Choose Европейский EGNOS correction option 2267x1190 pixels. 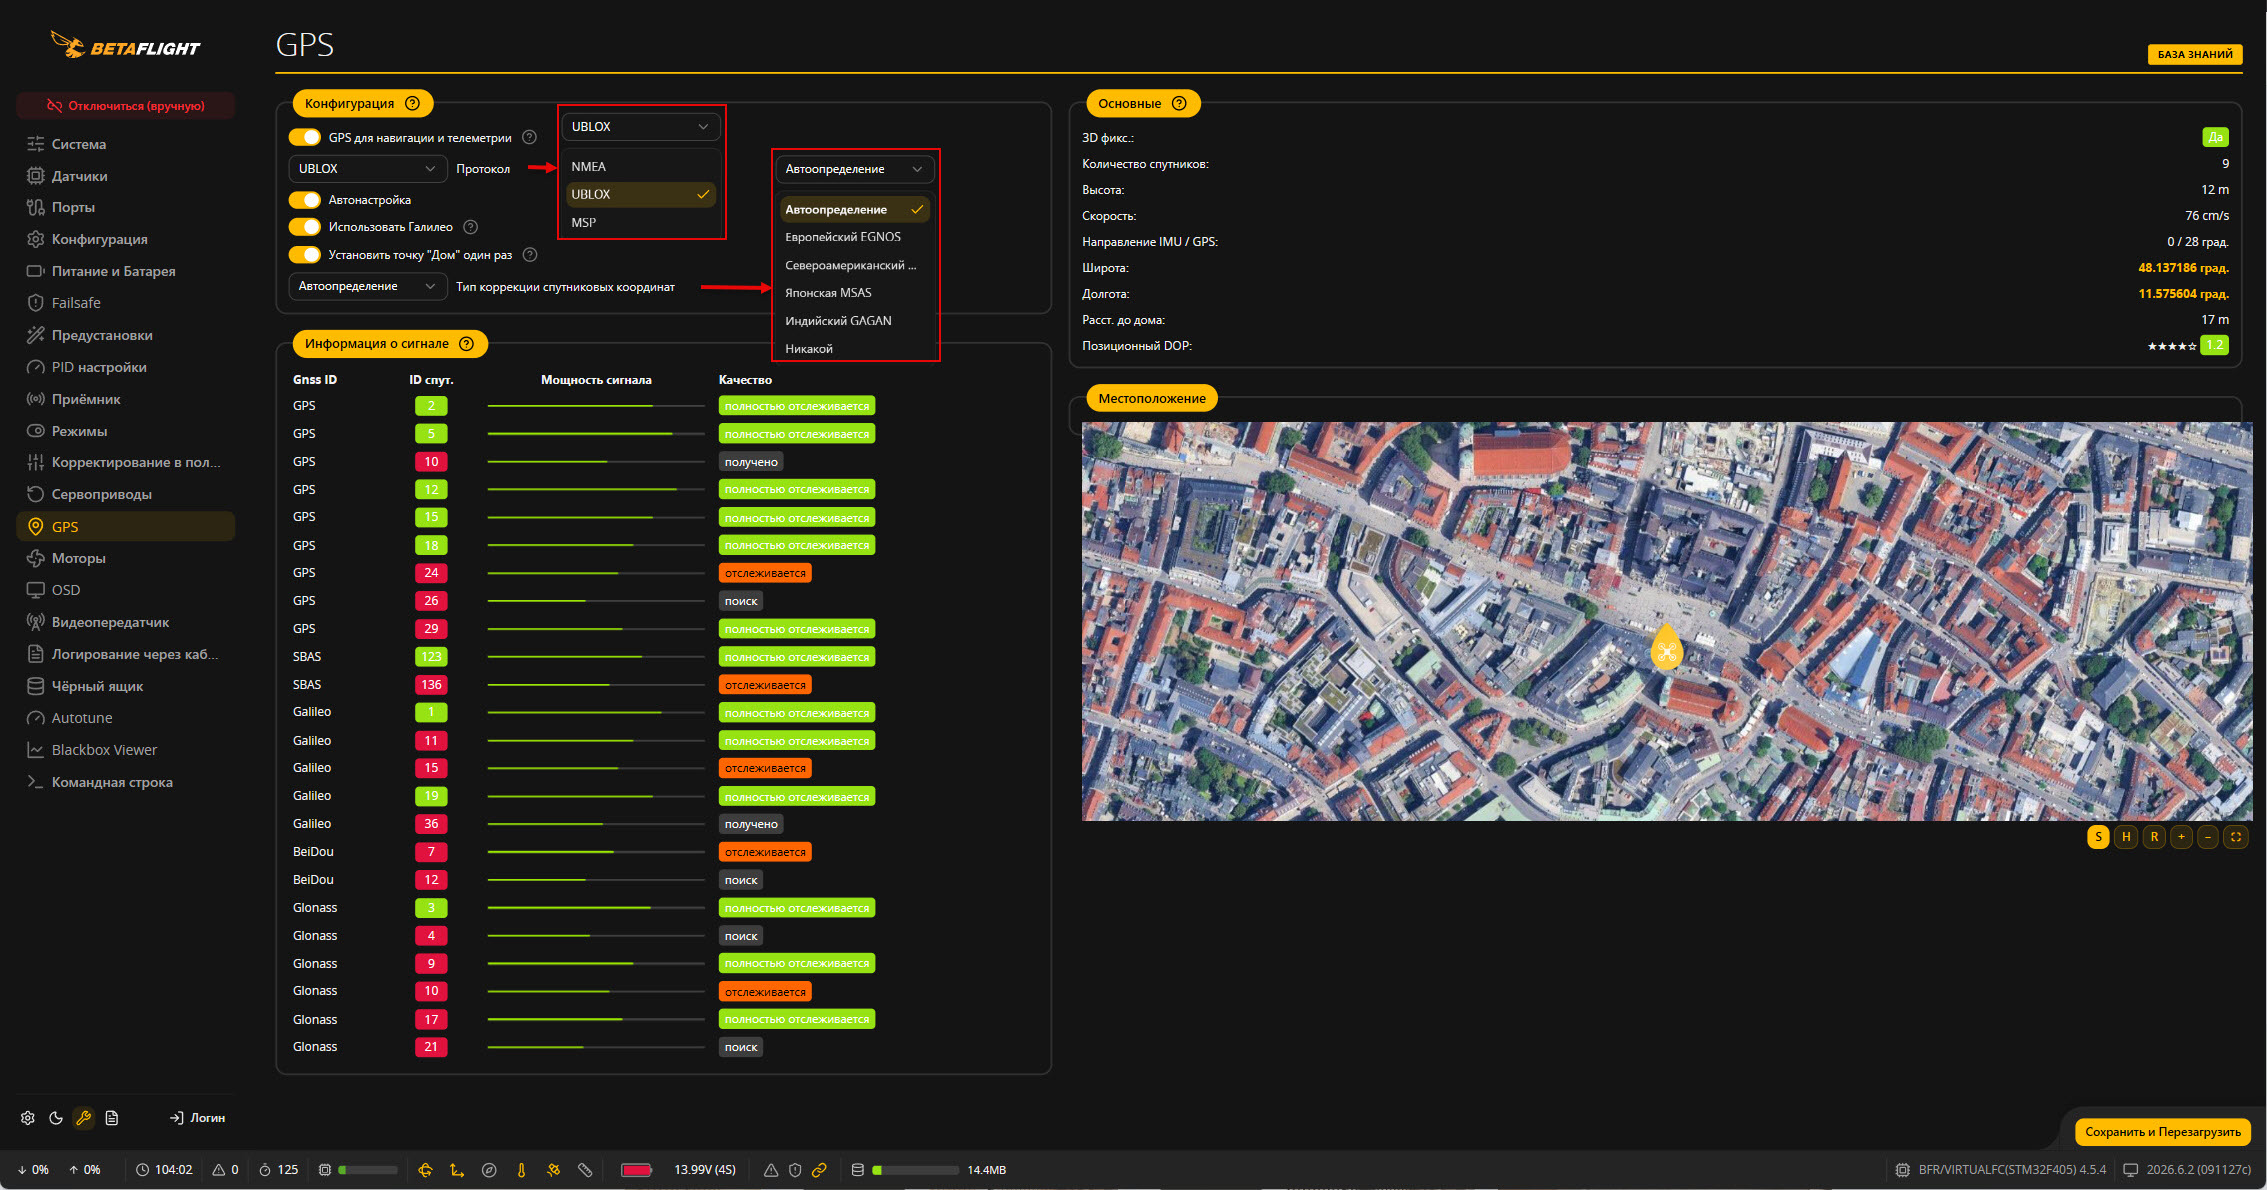[x=855, y=237]
